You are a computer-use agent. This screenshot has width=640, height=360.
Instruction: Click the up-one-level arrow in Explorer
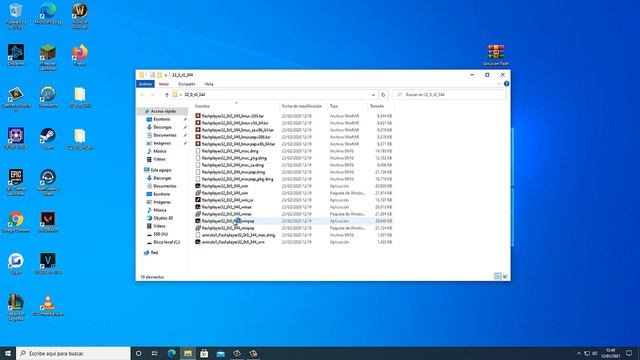tap(167, 95)
